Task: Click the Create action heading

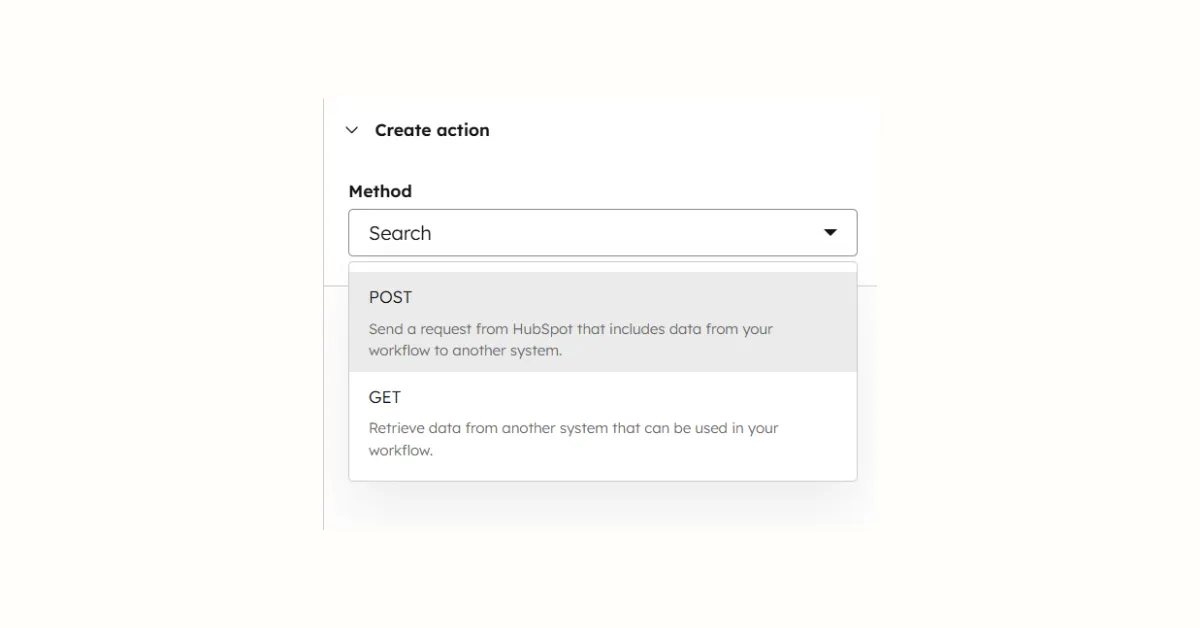Action: [432, 129]
